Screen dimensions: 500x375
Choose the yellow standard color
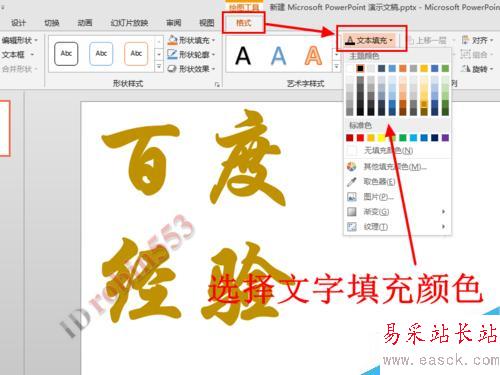[x=382, y=138]
